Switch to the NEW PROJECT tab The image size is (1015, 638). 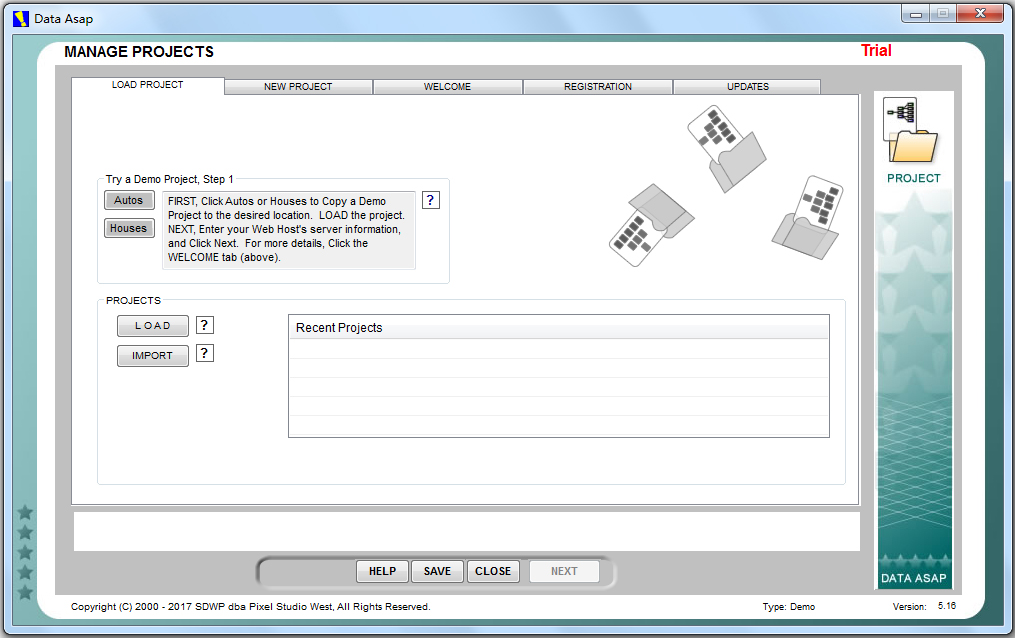coord(298,87)
